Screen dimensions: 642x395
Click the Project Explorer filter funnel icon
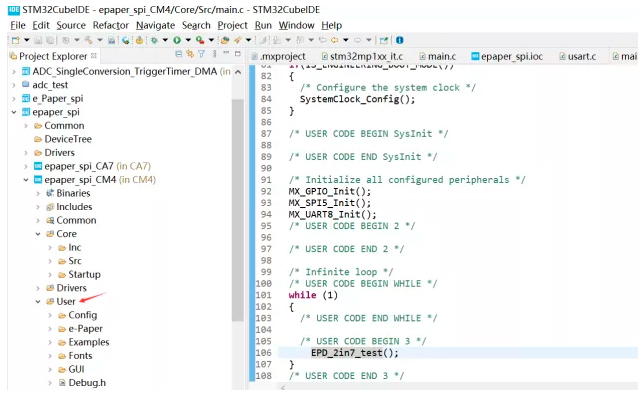(201, 54)
